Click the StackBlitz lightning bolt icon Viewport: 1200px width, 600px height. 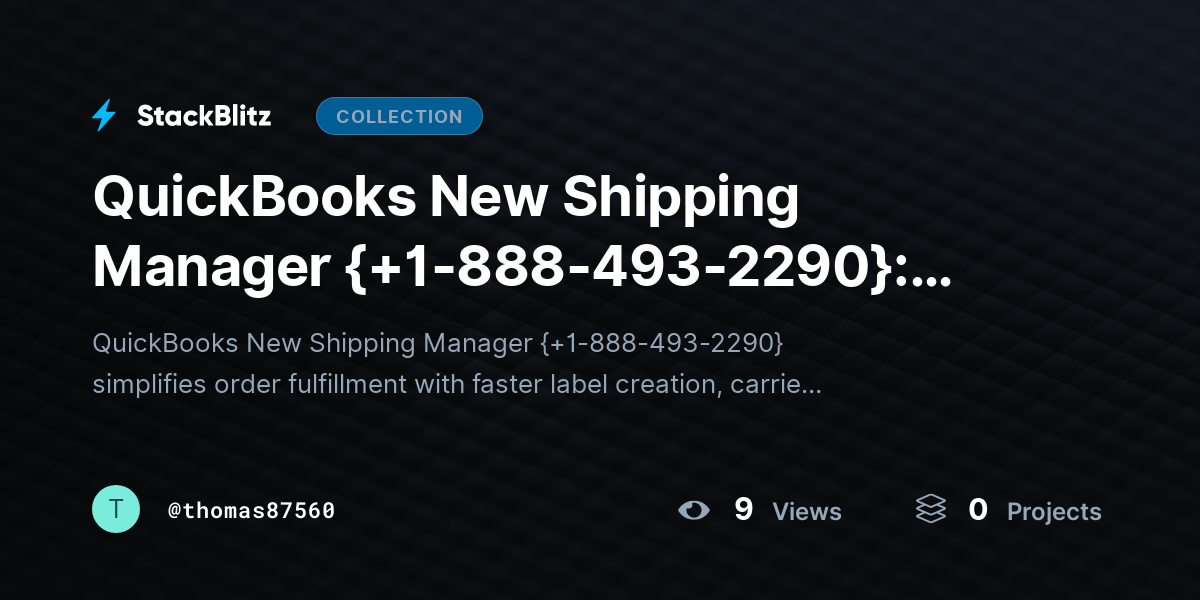104,116
